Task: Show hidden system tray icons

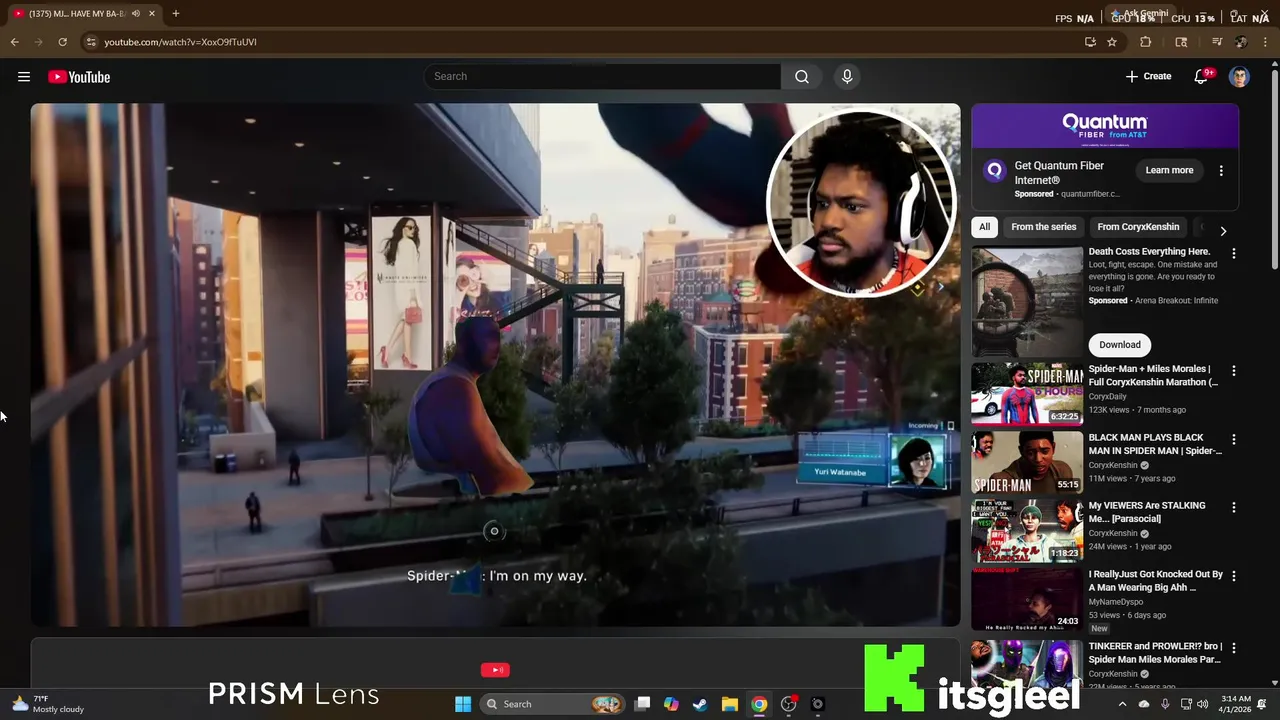Action: click(1122, 704)
